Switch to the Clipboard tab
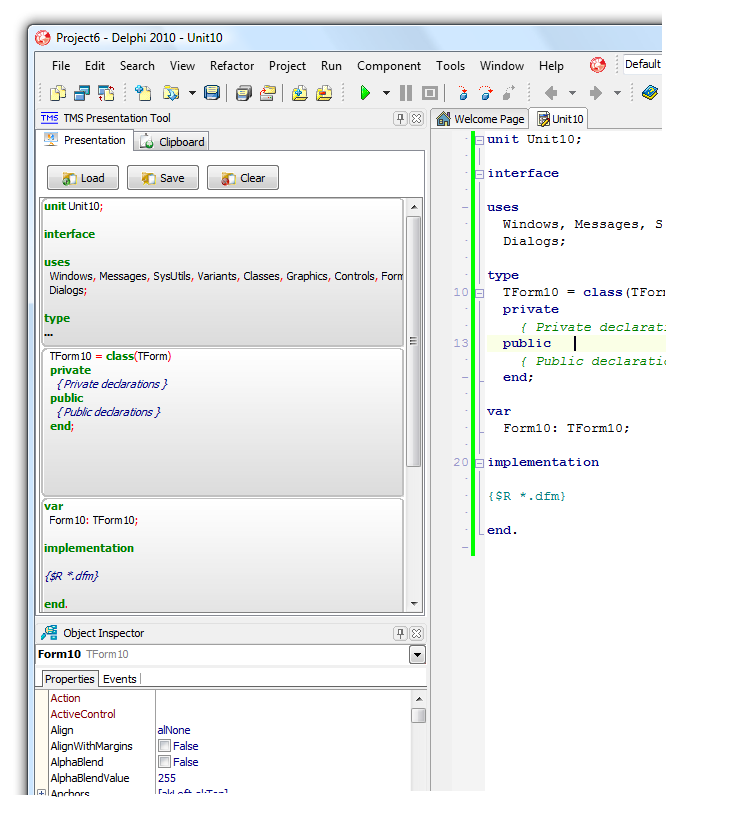Image resolution: width=729 pixels, height=818 pixels. (x=171, y=141)
